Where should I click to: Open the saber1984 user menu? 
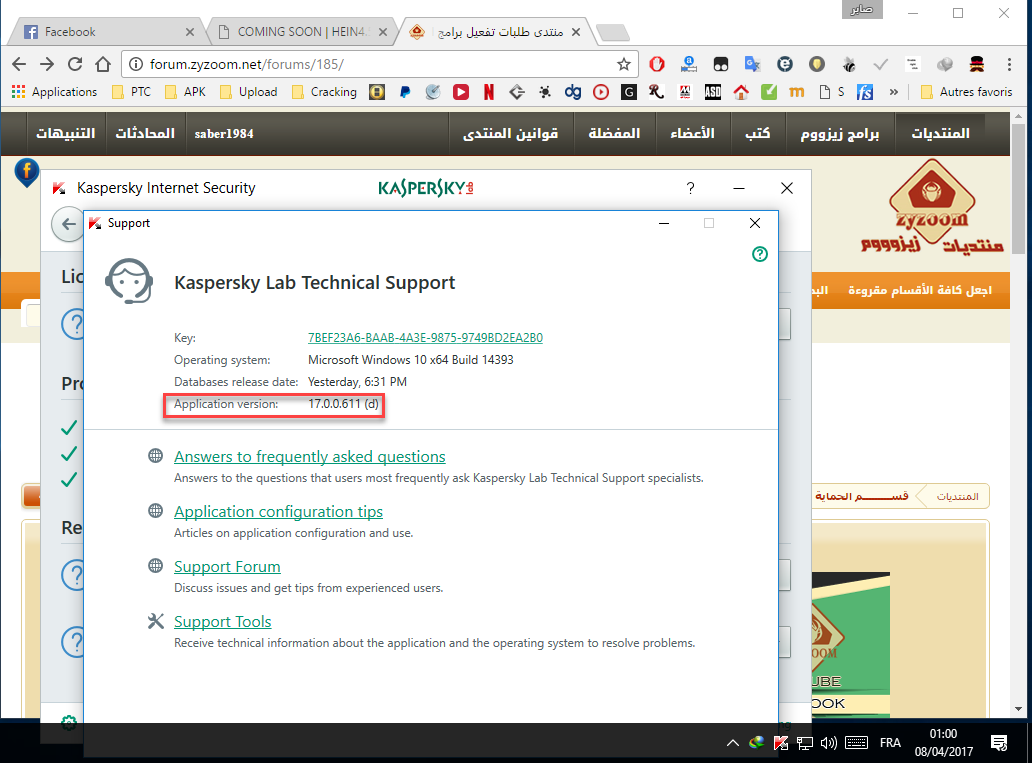[224, 134]
